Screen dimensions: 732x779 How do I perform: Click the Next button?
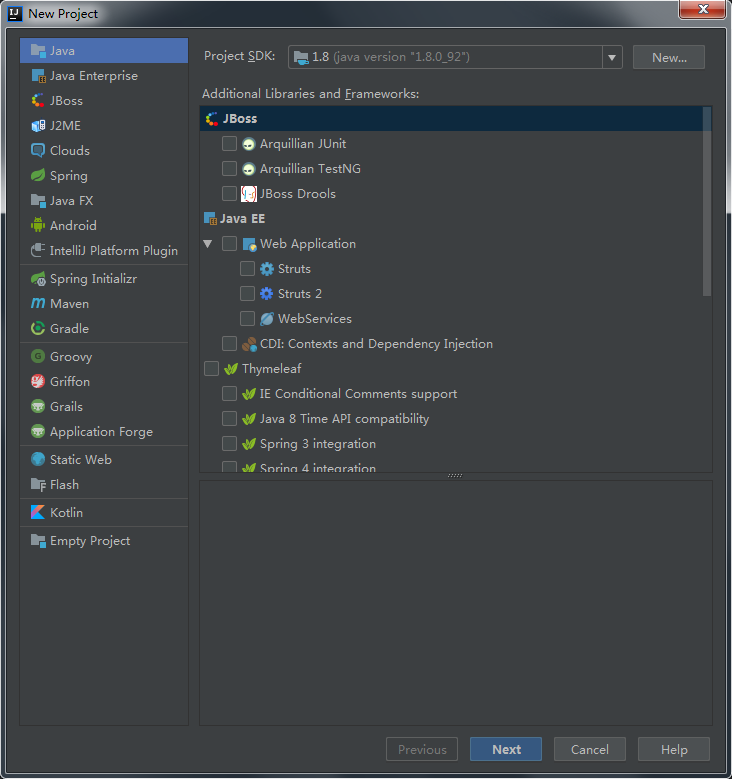click(x=506, y=749)
